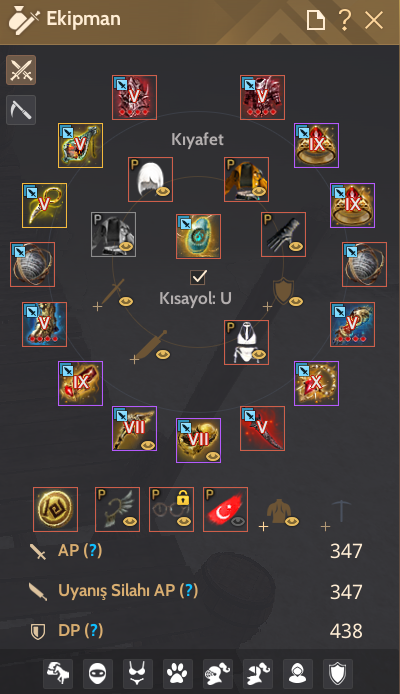Click the header question mark help button
The height and width of the screenshot is (694, 400).
tap(344, 20)
